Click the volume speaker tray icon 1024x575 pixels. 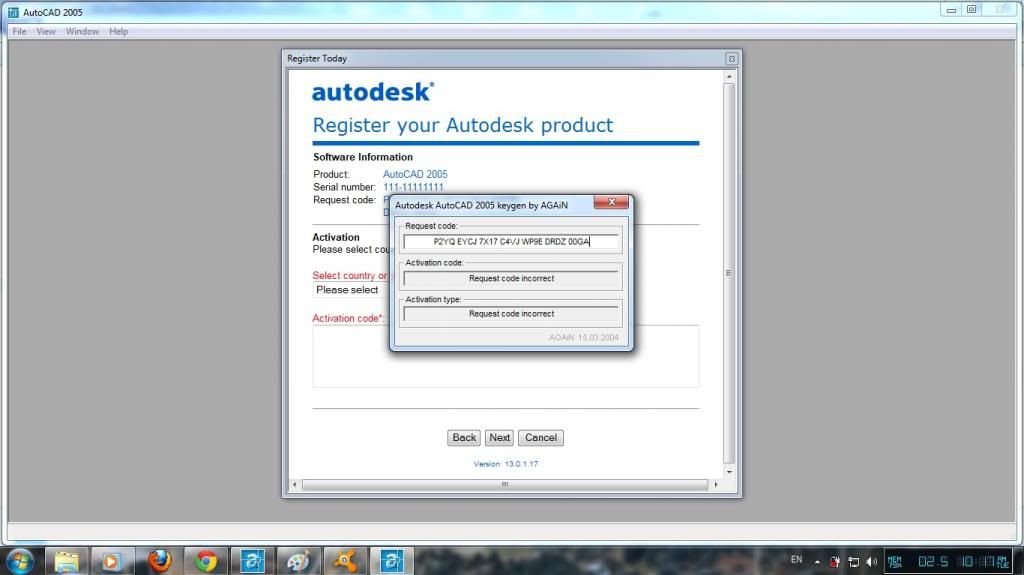point(872,562)
